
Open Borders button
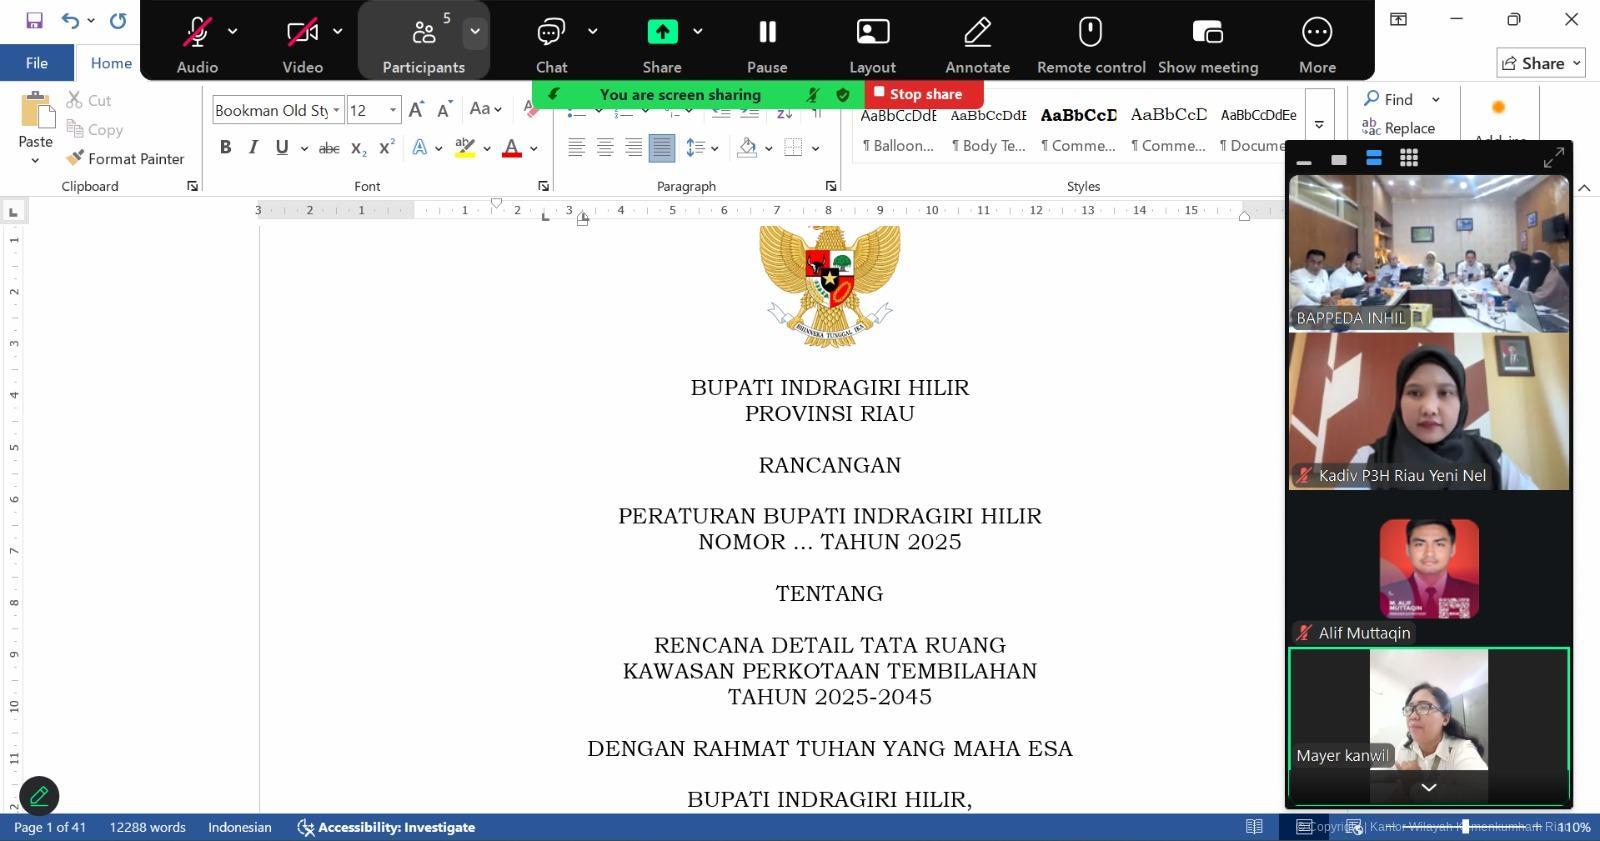794,148
